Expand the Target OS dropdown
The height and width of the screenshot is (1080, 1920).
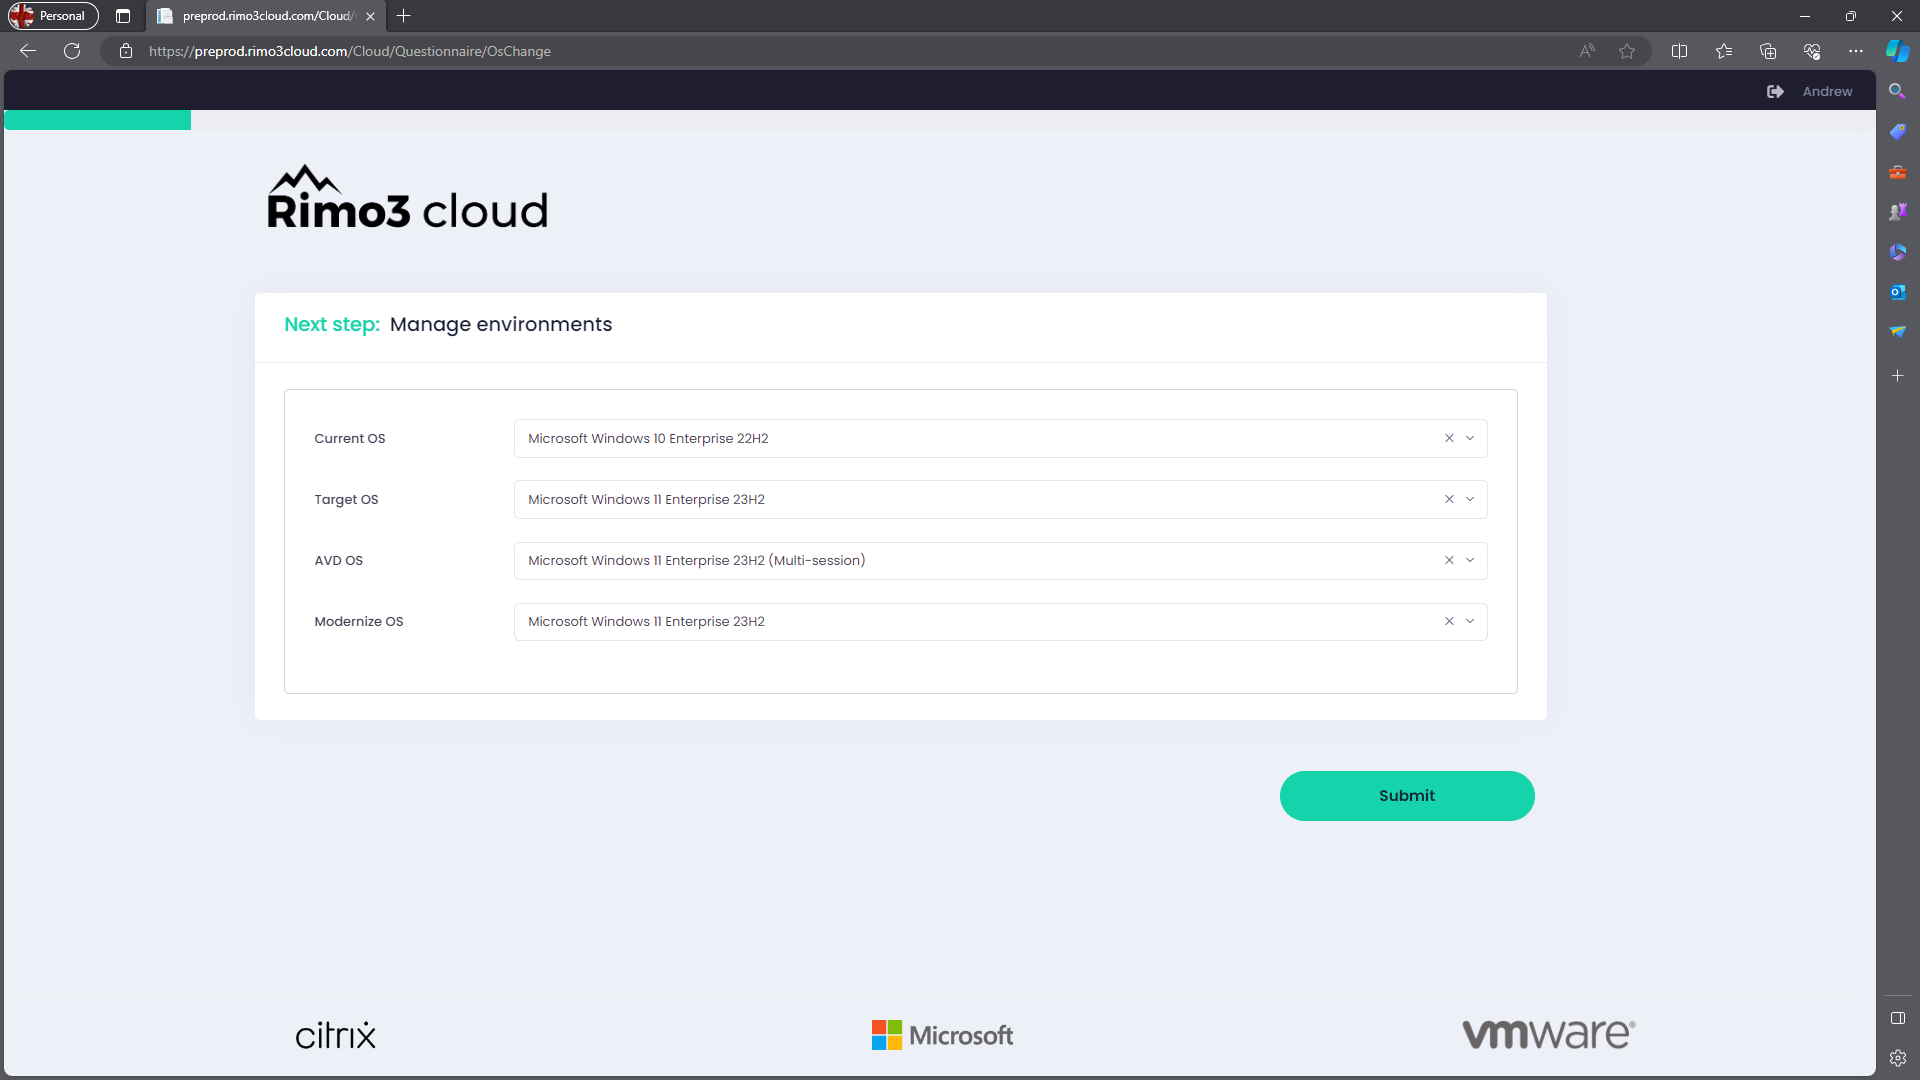click(x=1470, y=499)
